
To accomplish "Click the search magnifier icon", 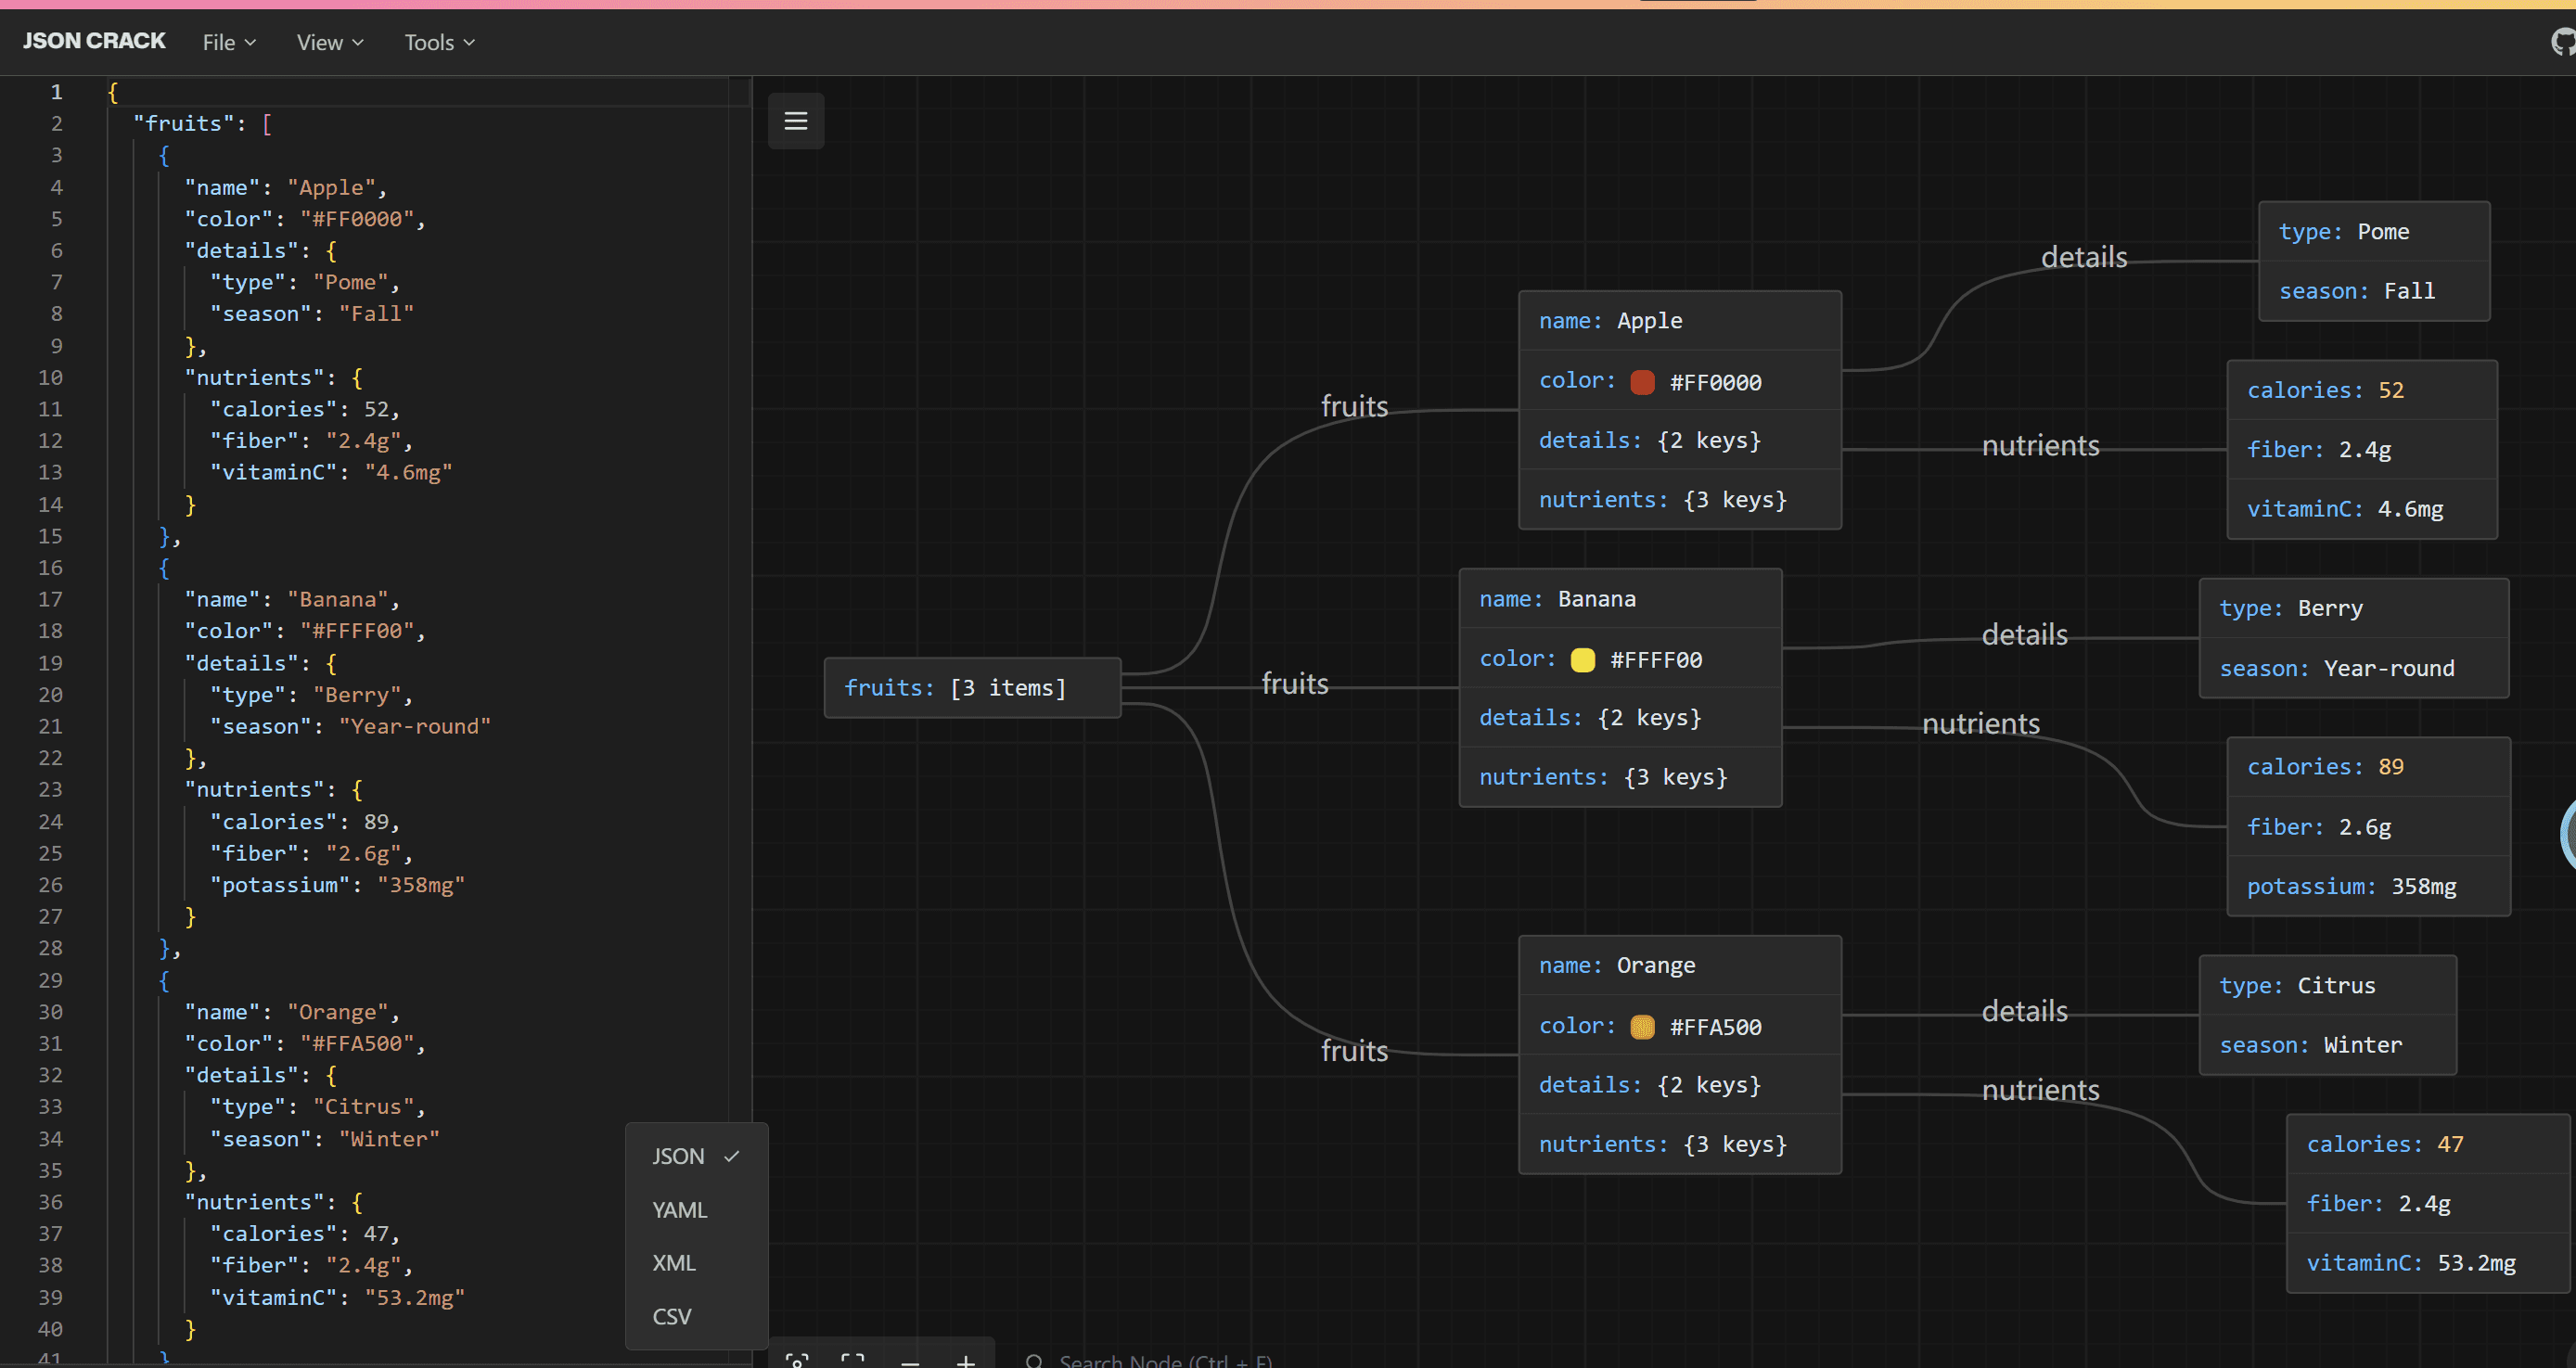I will (1035, 1361).
